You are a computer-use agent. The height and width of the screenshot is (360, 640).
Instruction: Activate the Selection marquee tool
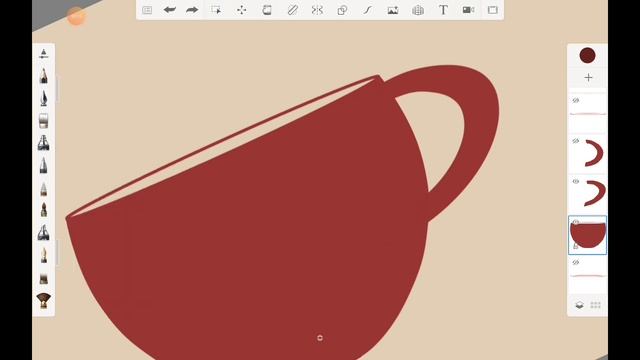tap(216, 10)
